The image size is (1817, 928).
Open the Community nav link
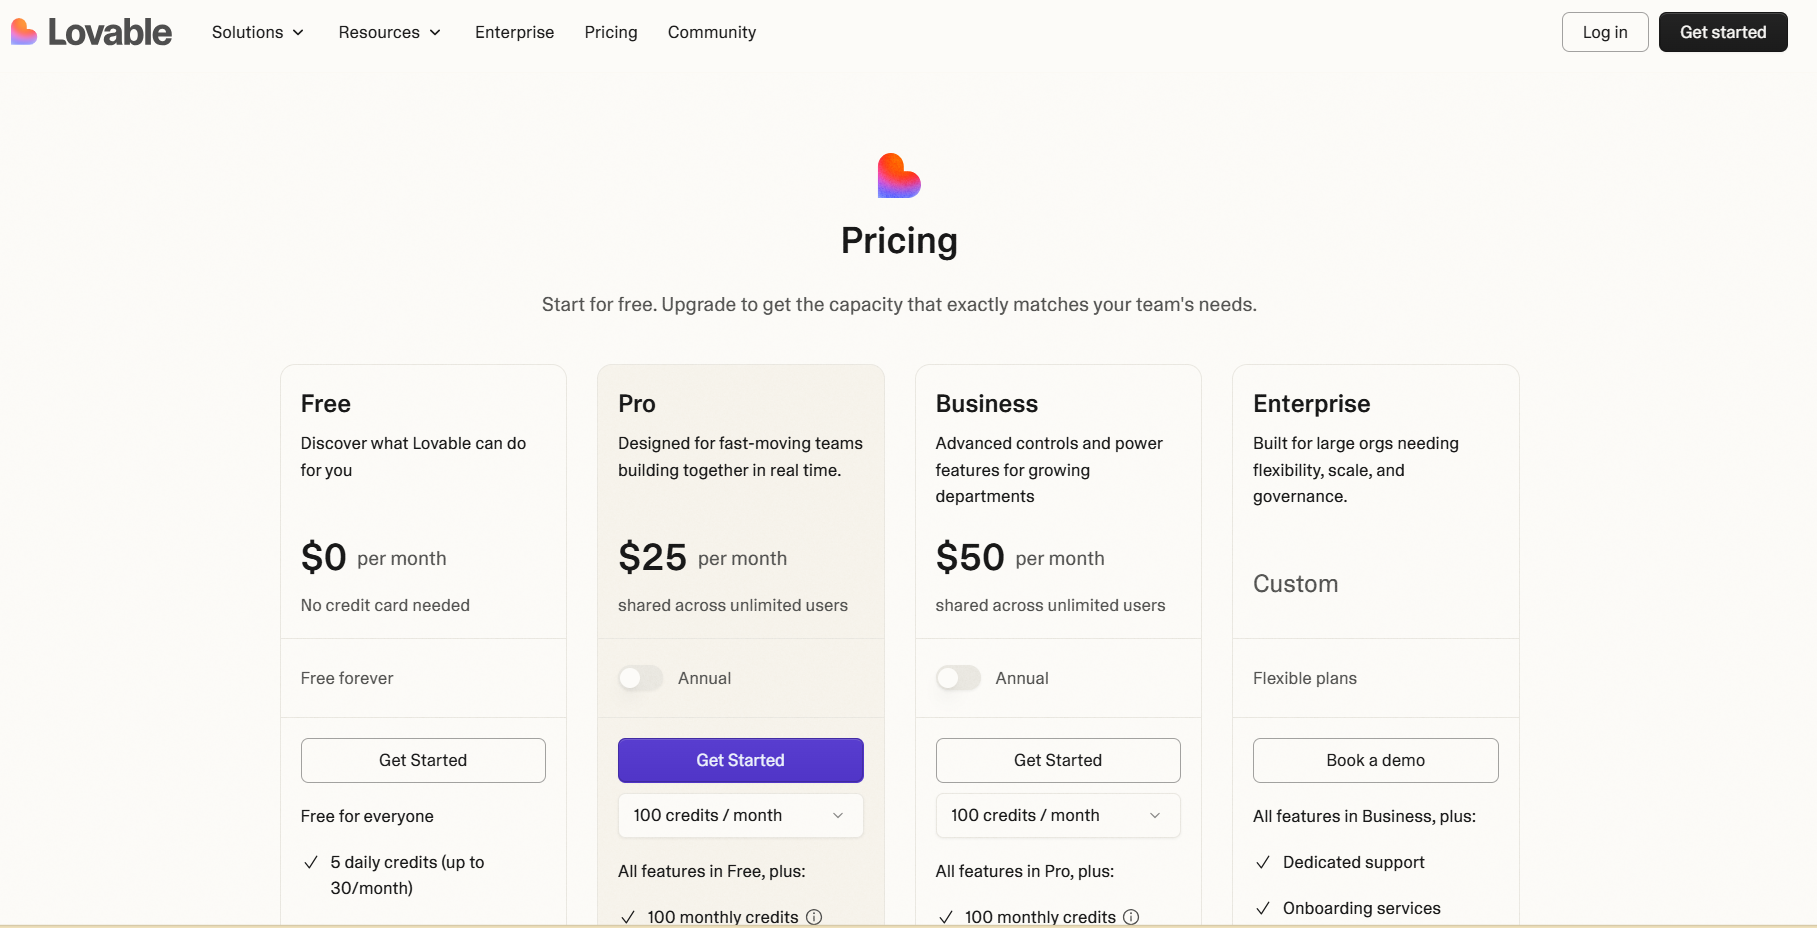tap(711, 32)
